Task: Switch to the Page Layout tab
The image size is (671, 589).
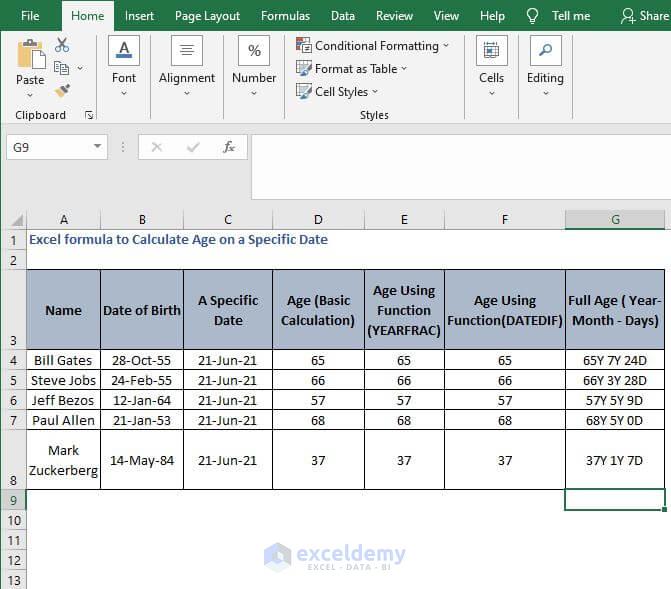Action: (x=207, y=16)
